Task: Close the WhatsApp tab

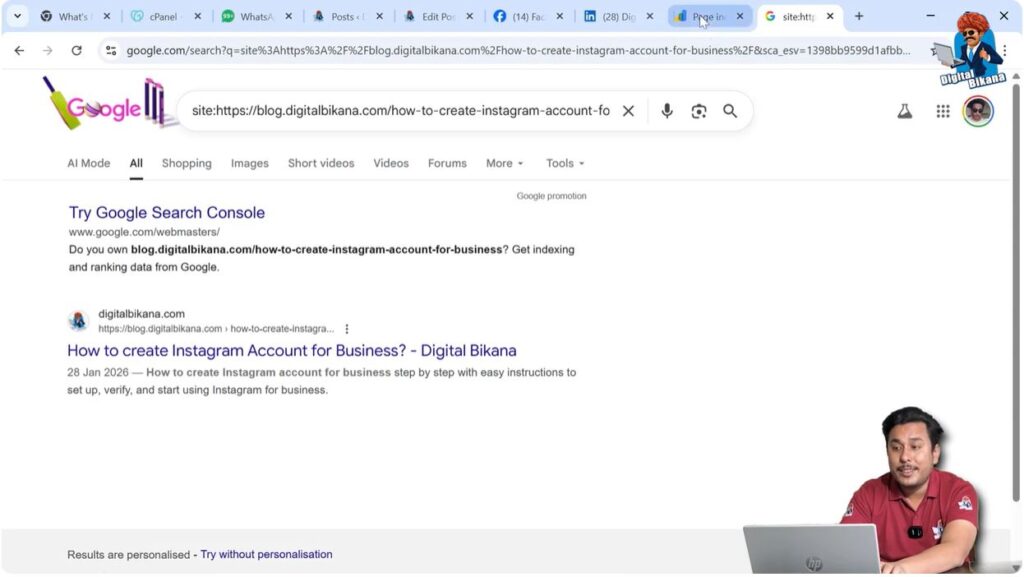Action: (289, 16)
